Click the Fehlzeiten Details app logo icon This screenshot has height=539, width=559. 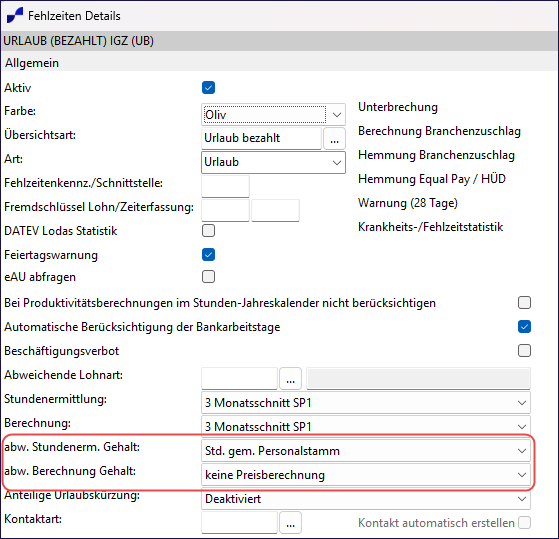click(x=15, y=15)
